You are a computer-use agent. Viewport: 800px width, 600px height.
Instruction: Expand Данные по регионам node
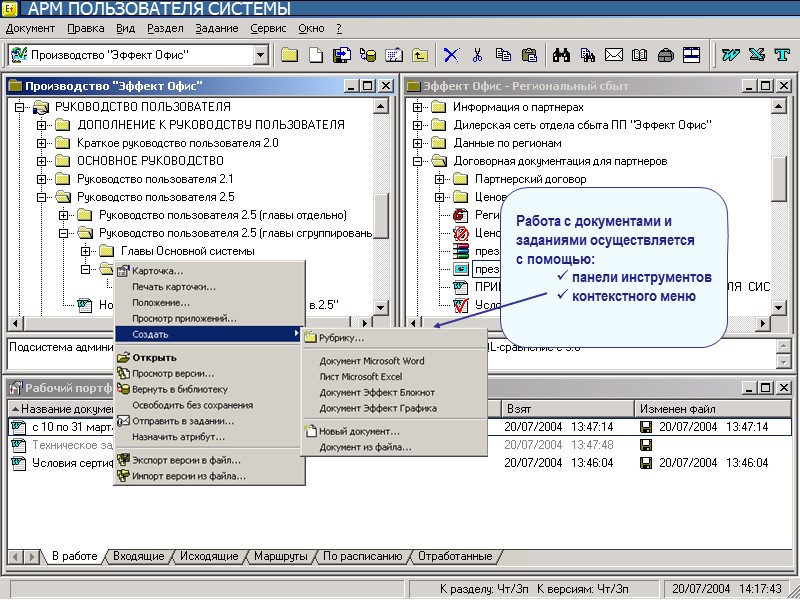(417, 143)
